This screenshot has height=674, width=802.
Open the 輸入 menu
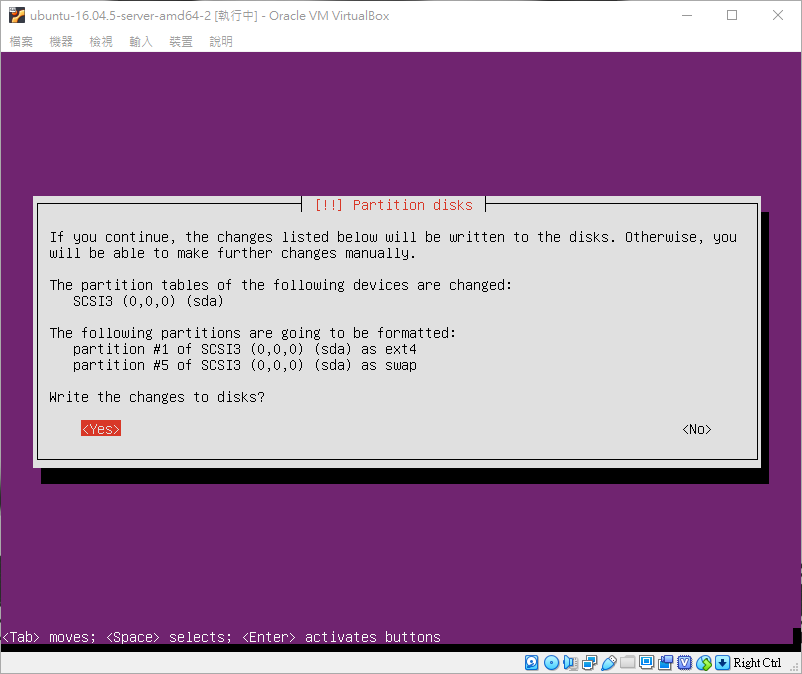pyautogui.click(x=141, y=41)
